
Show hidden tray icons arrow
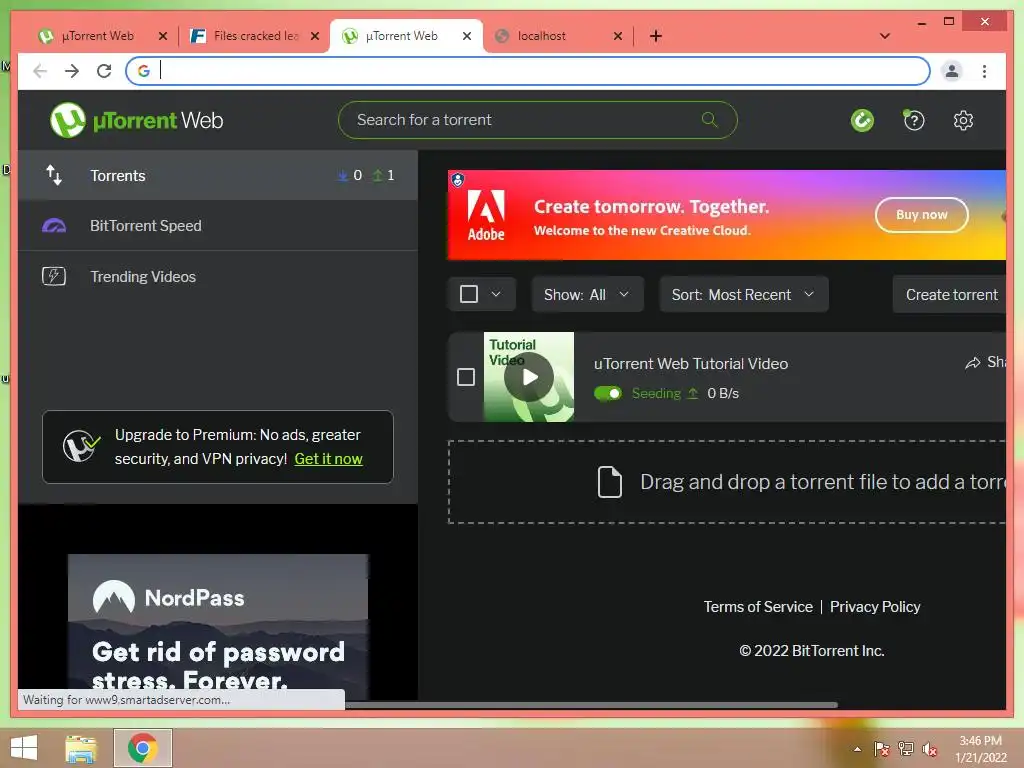857,748
